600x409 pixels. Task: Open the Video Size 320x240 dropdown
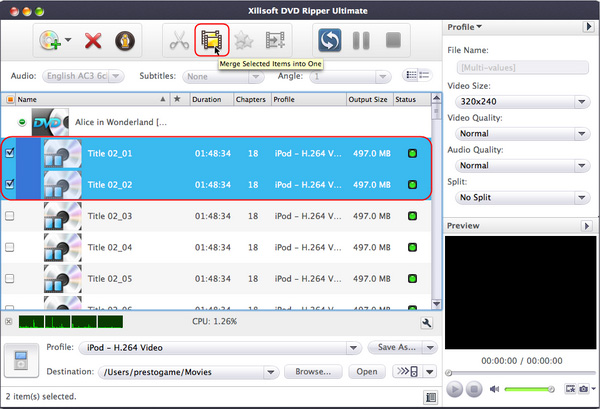click(522, 102)
